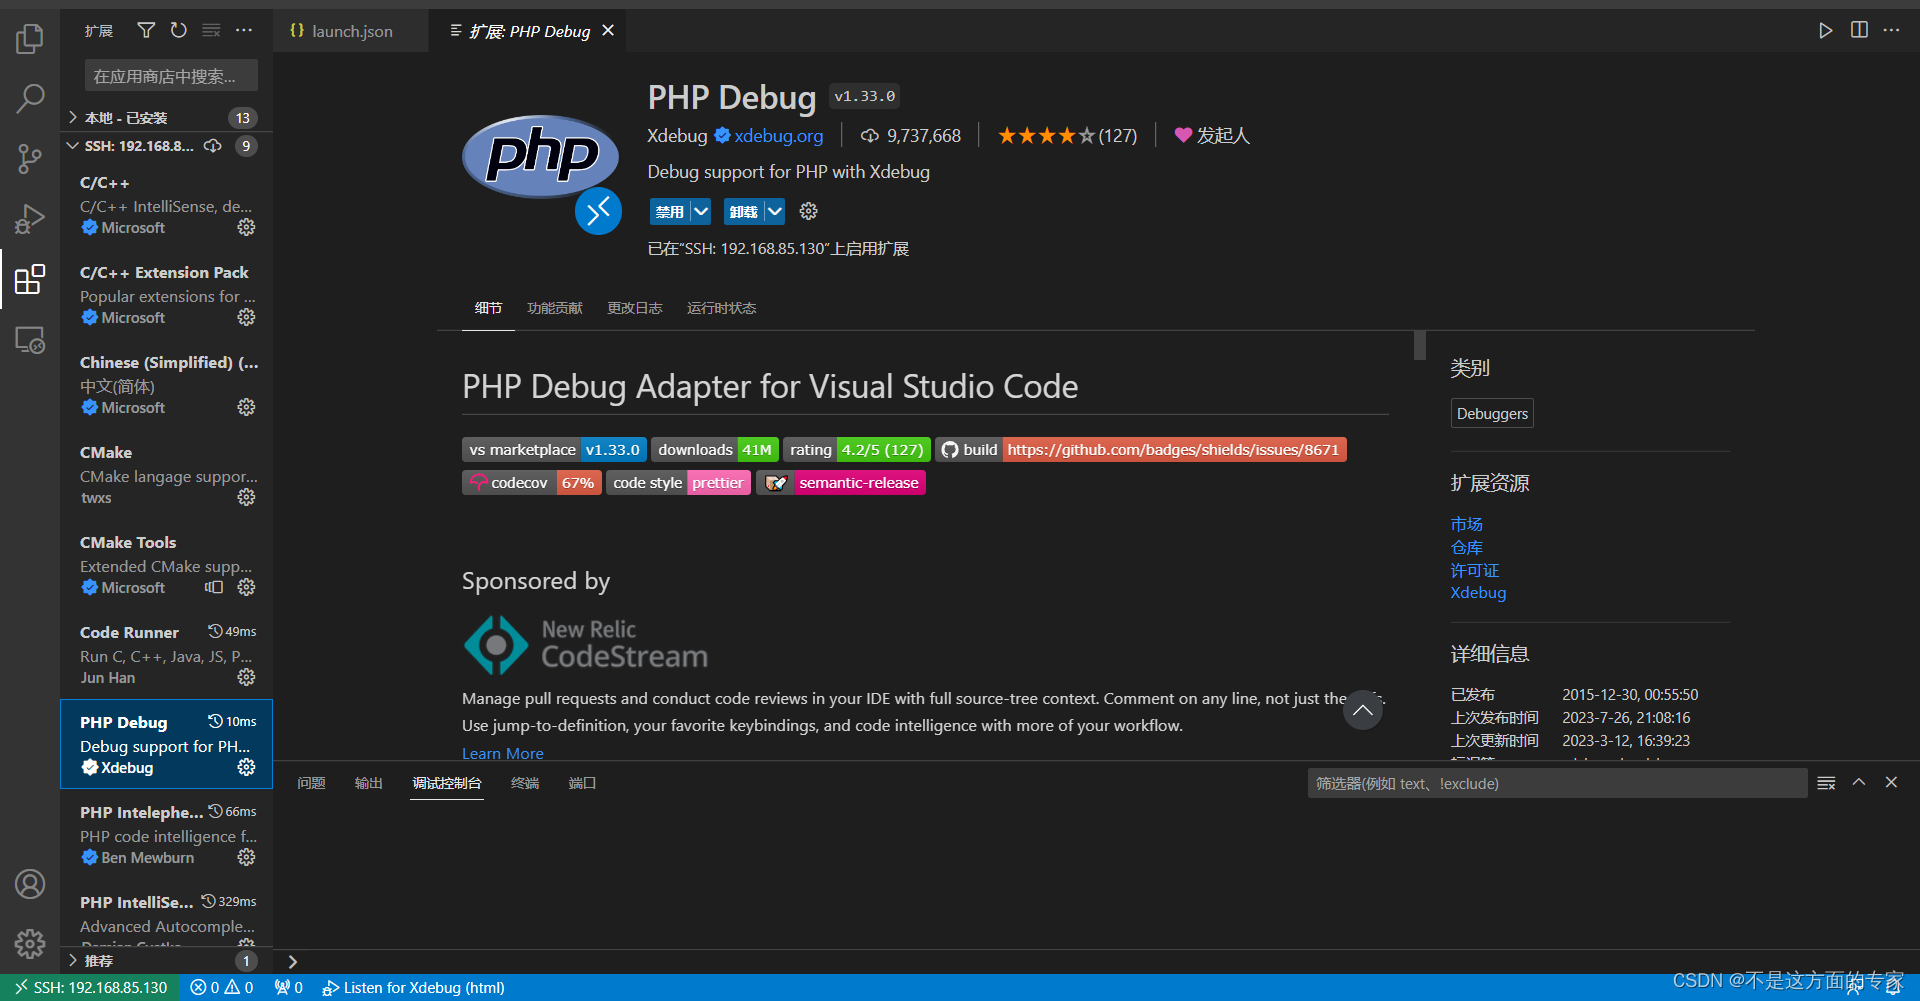Click the Uninstall extension button
This screenshot has width=1920, height=1001.
pyautogui.click(x=744, y=211)
